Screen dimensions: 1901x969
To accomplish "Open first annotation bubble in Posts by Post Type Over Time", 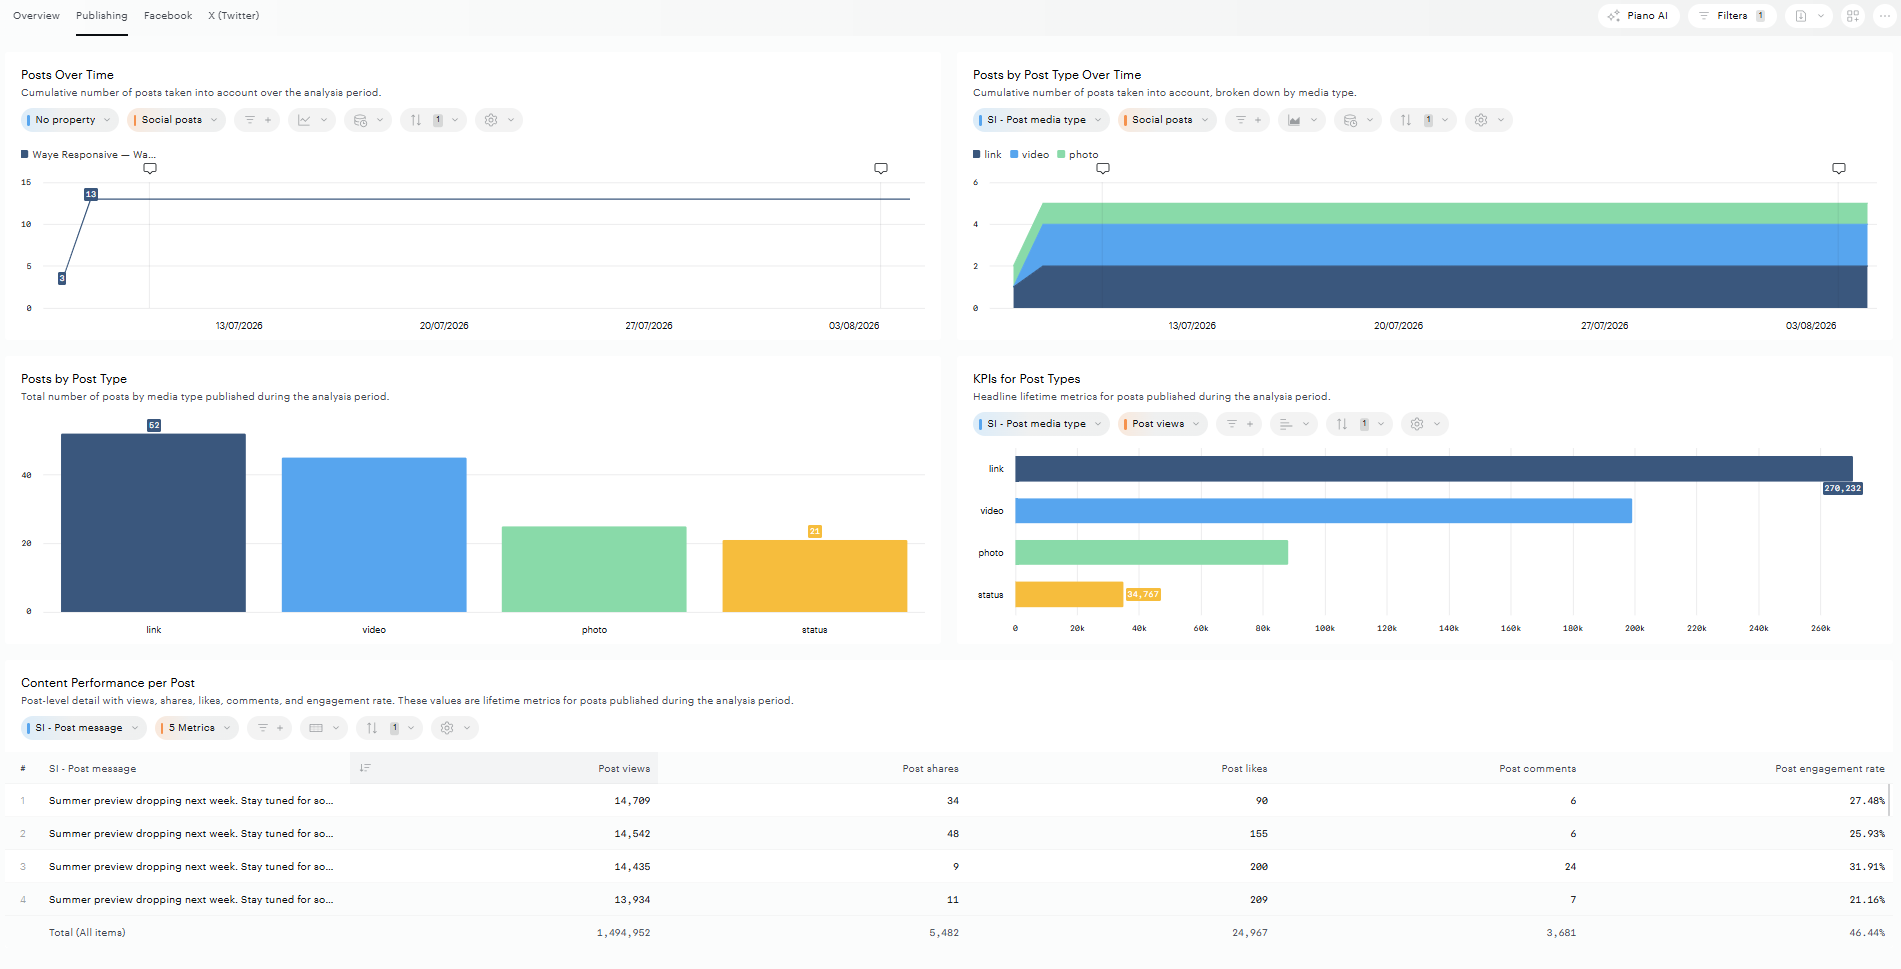I will 1103,168.
